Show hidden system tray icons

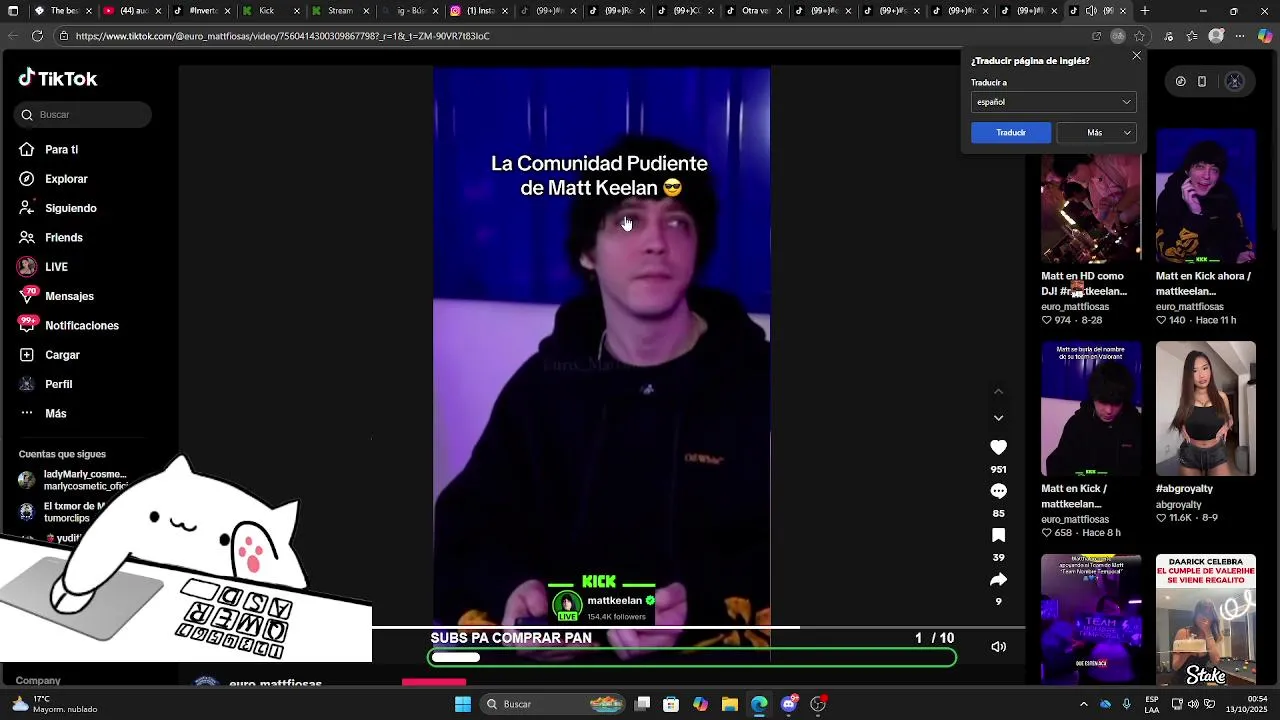[x=1083, y=704]
